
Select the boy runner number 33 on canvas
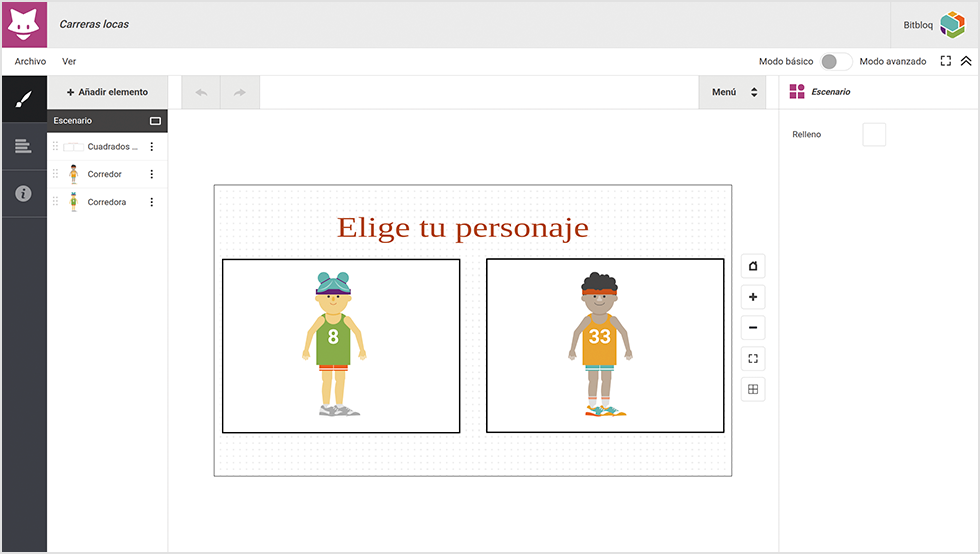click(601, 344)
